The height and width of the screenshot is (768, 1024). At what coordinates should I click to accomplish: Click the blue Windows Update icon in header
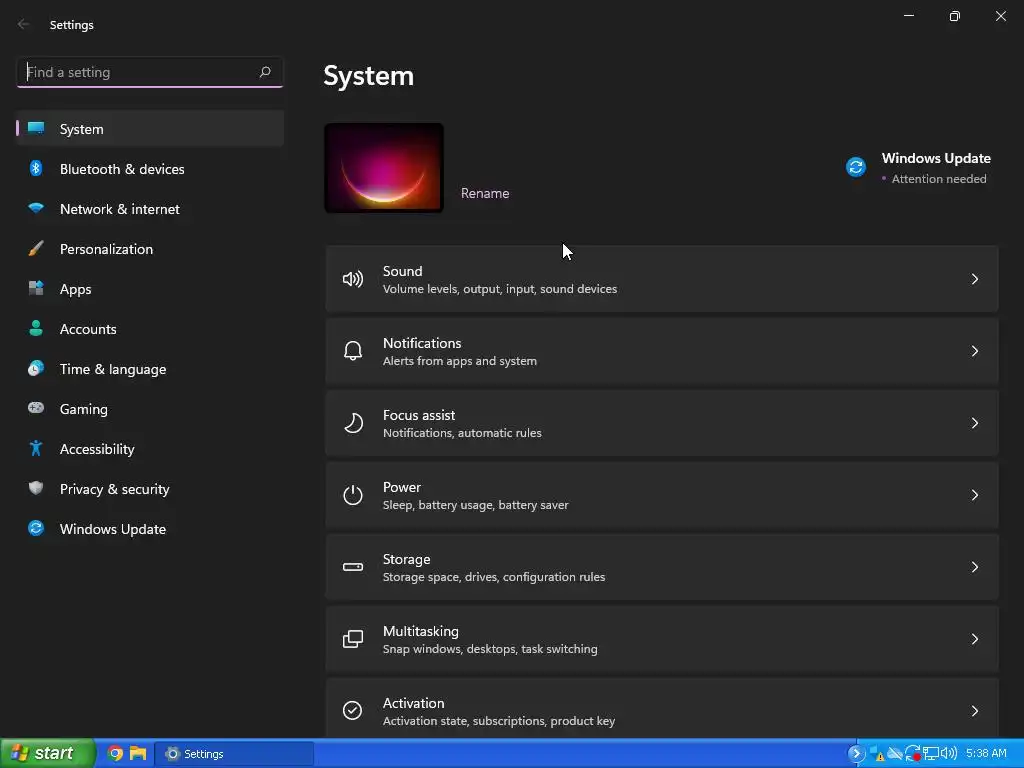click(x=856, y=167)
